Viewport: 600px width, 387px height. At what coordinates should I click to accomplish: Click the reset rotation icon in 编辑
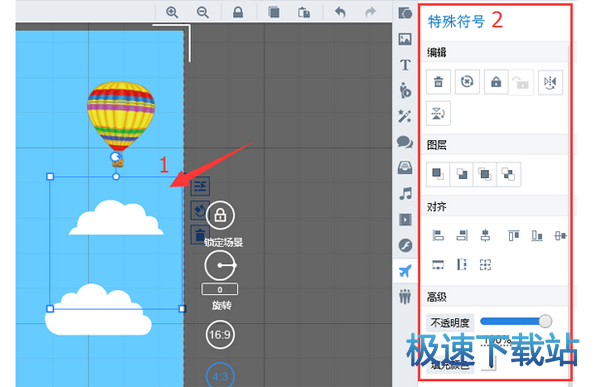point(467,82)
